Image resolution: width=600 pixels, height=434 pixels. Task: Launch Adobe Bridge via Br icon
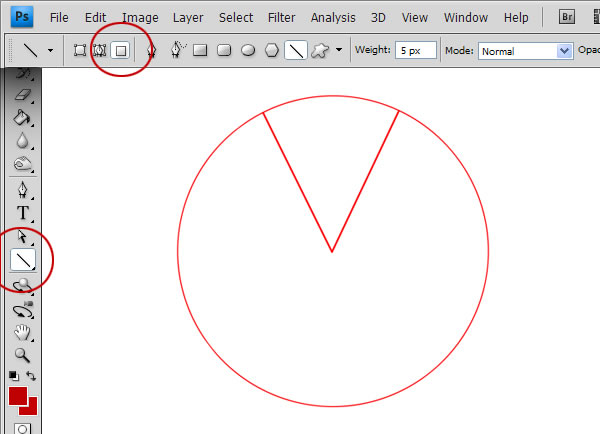click(567, 17)
